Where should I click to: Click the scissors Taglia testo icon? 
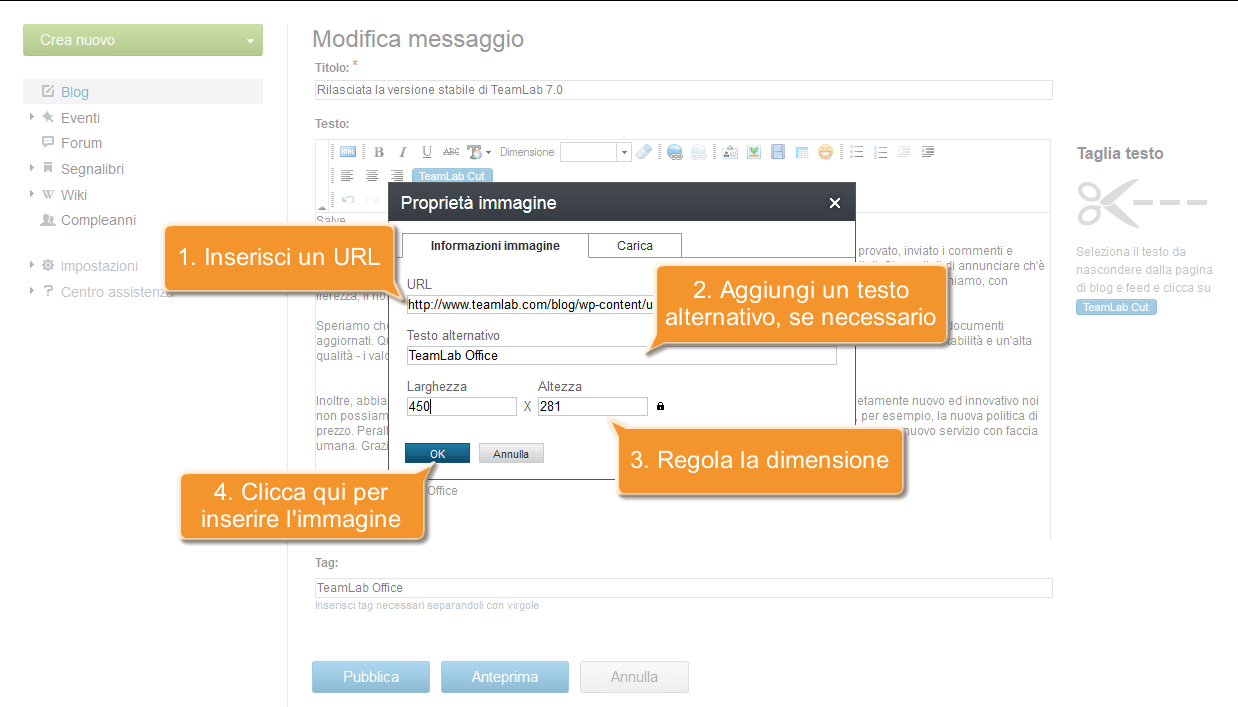coord(1141,203)
